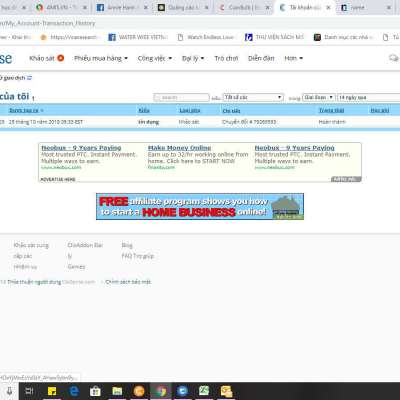The width and height of the screenshot is (400, 400).
Task: Open 'Chính sách bảo mật' footer link
Action: click(x=128, y=282)
